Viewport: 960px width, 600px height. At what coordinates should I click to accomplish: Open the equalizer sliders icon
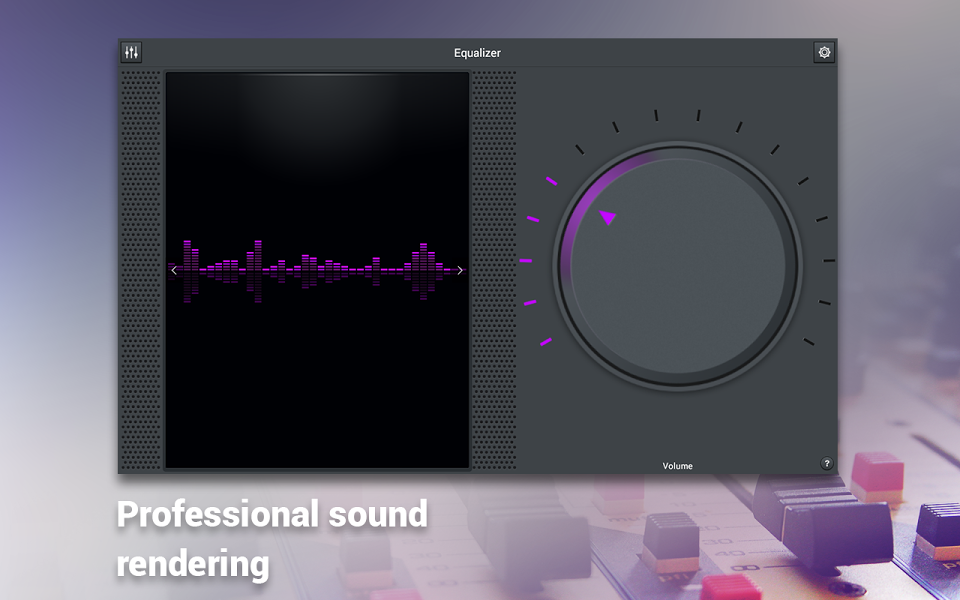click(x=131, y=53)
